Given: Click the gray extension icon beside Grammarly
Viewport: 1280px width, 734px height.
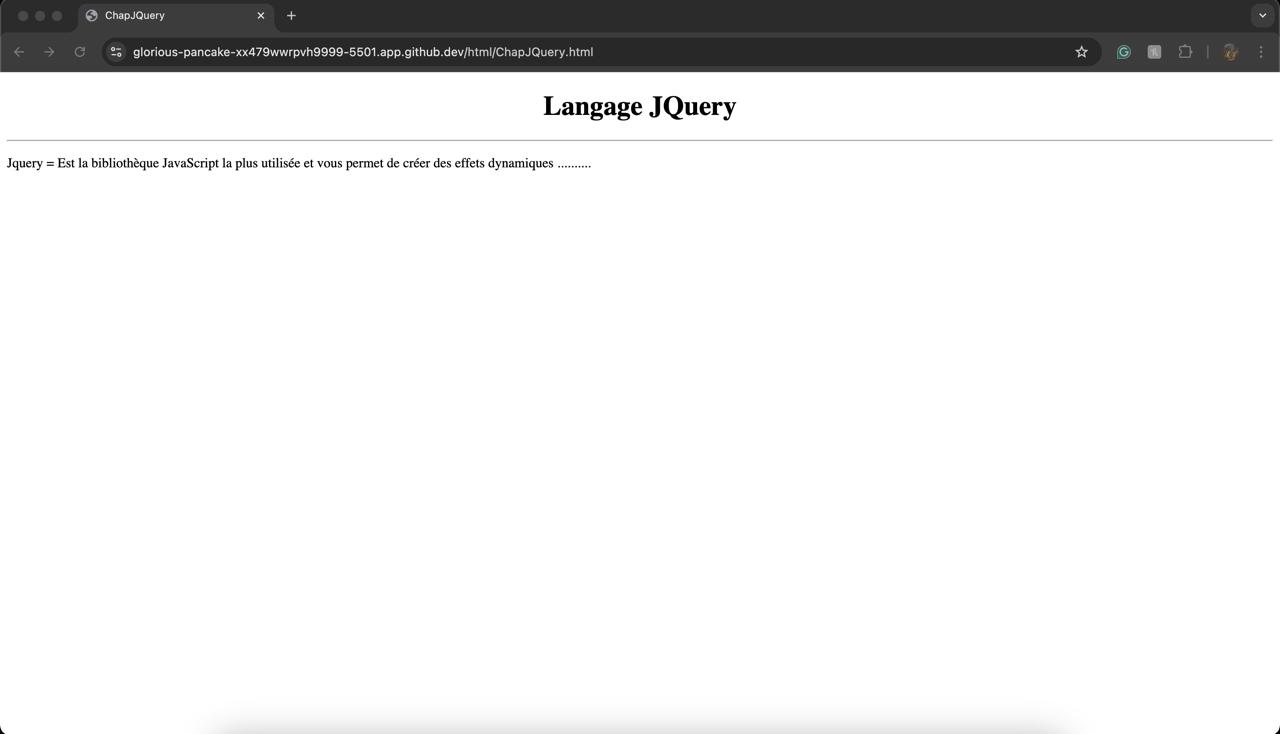Looking at the screenshot, I should [x=1154, y=52].
